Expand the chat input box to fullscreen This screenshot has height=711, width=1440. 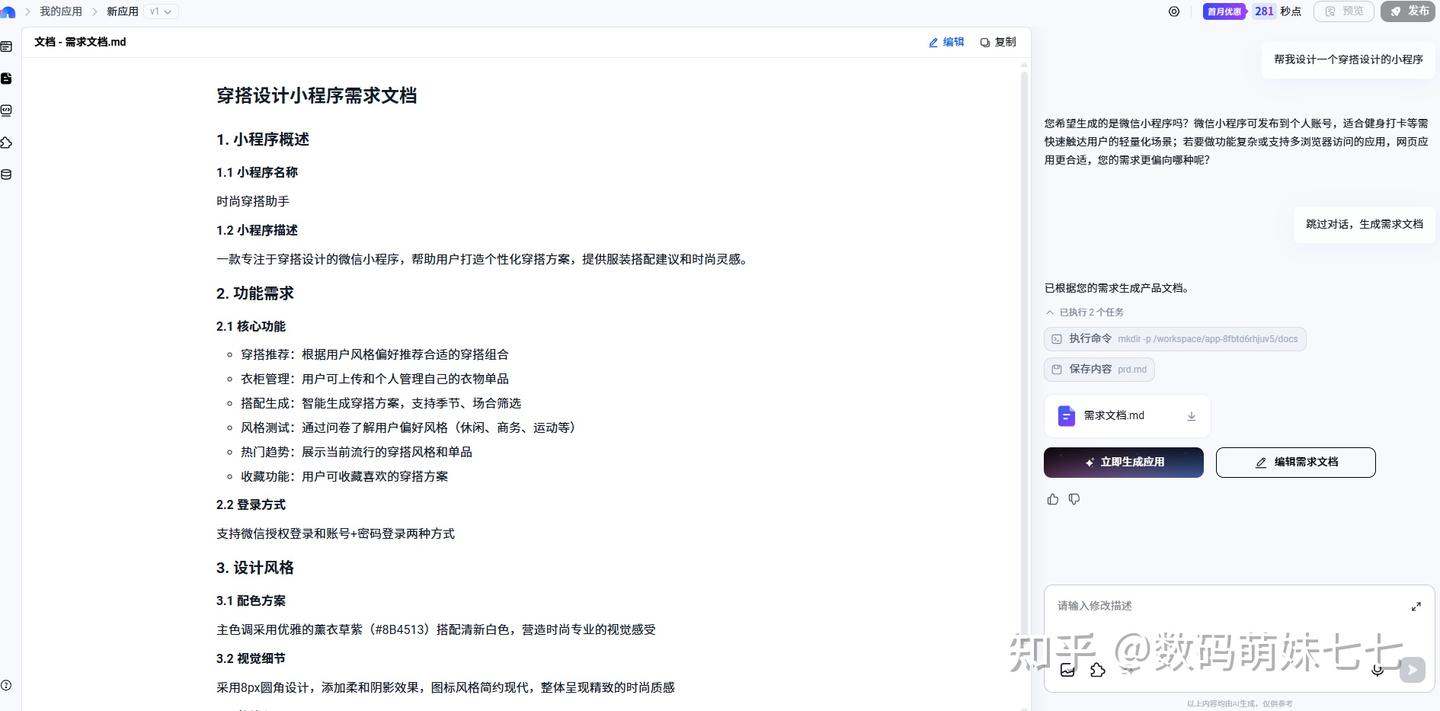point(1416,606)
